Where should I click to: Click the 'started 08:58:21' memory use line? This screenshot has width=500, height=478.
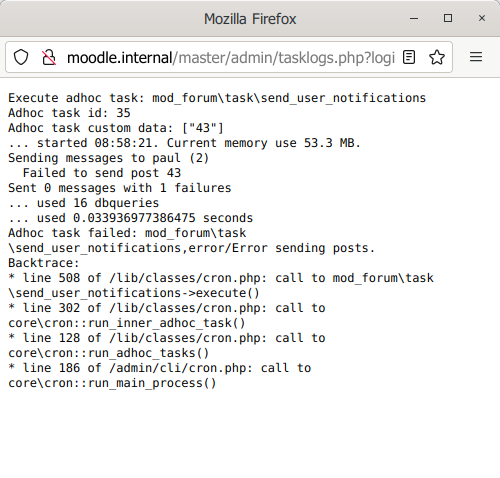coord(184,143)
